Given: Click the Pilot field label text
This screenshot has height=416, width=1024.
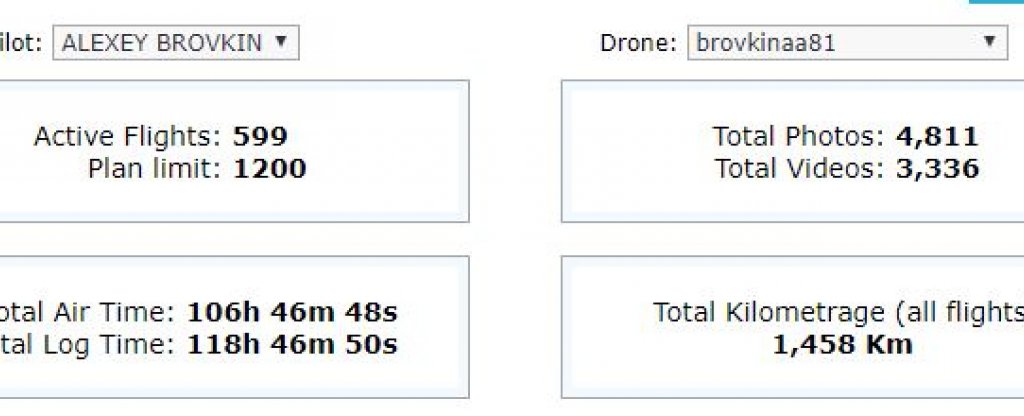Looking at the screenshot, I should point(21,43).
